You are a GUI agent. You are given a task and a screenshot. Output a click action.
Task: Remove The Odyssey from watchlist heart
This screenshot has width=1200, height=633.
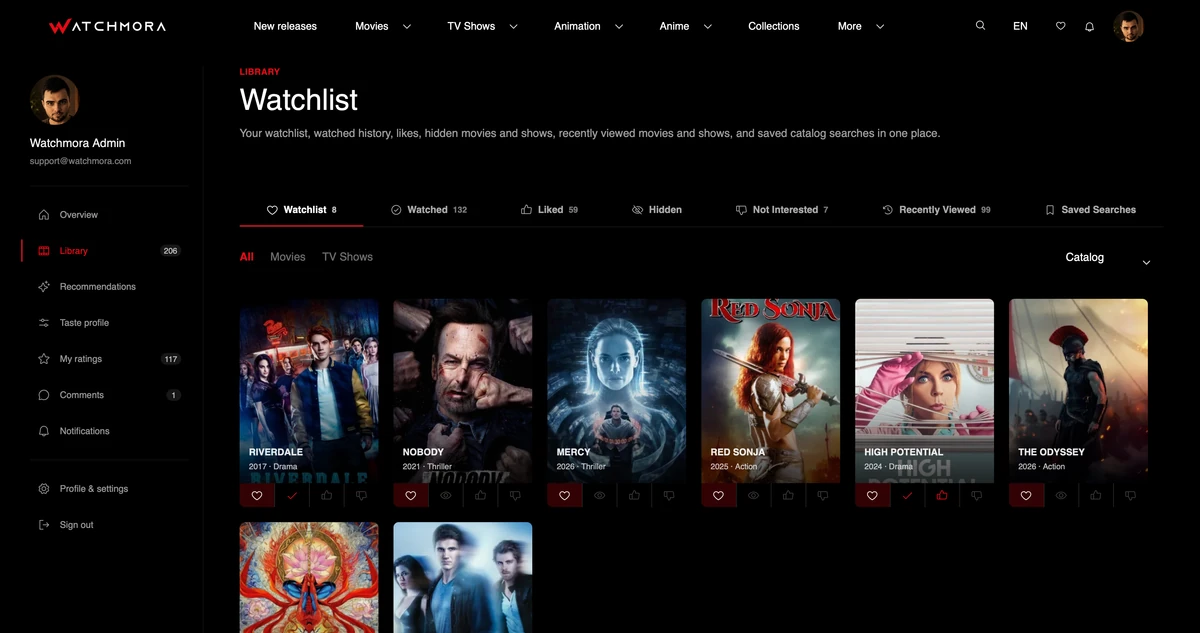(1026, 495)
